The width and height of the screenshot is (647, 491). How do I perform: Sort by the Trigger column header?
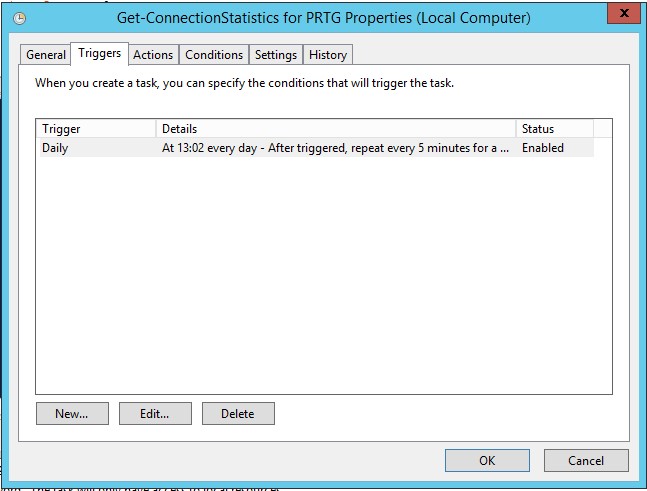point(96,129)
